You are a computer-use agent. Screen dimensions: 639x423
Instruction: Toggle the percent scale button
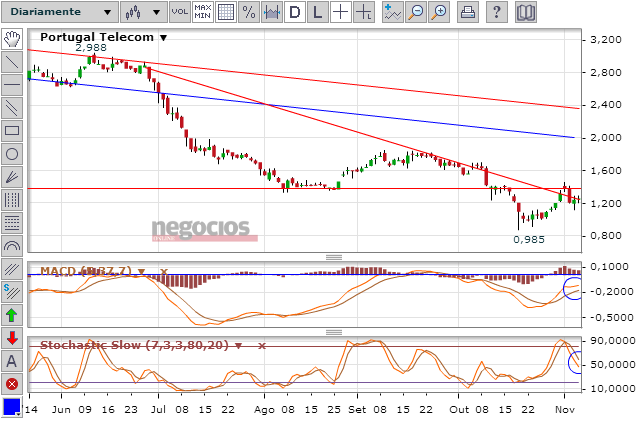click(x=249, y=12)
